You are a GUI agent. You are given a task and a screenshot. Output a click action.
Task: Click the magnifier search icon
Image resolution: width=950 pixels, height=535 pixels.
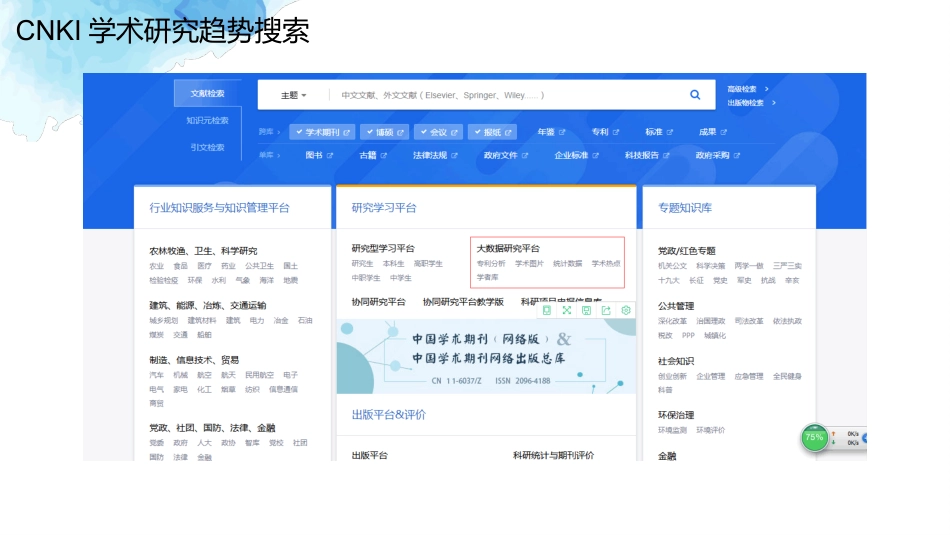pyautogui.click(x=695, y=95)
